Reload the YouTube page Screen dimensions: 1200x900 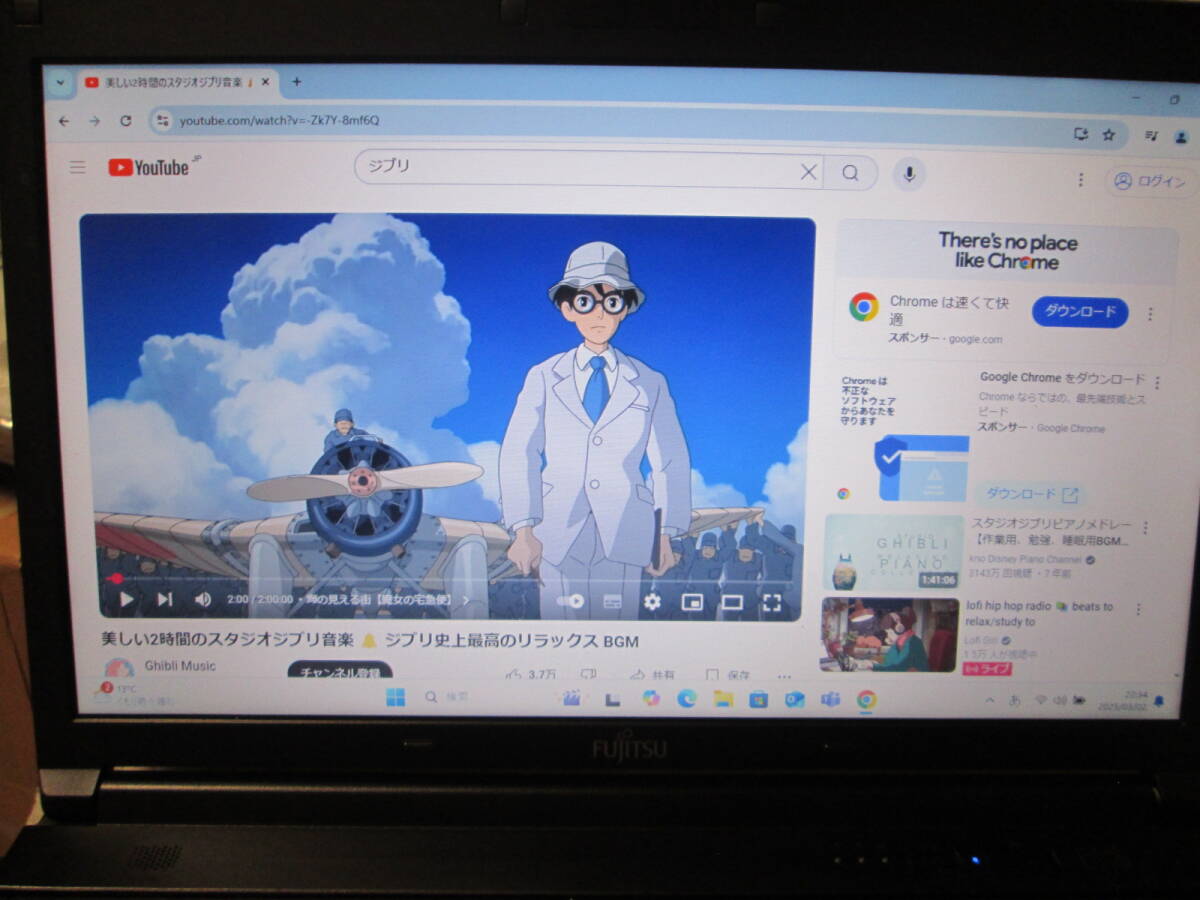coord(125,120)
